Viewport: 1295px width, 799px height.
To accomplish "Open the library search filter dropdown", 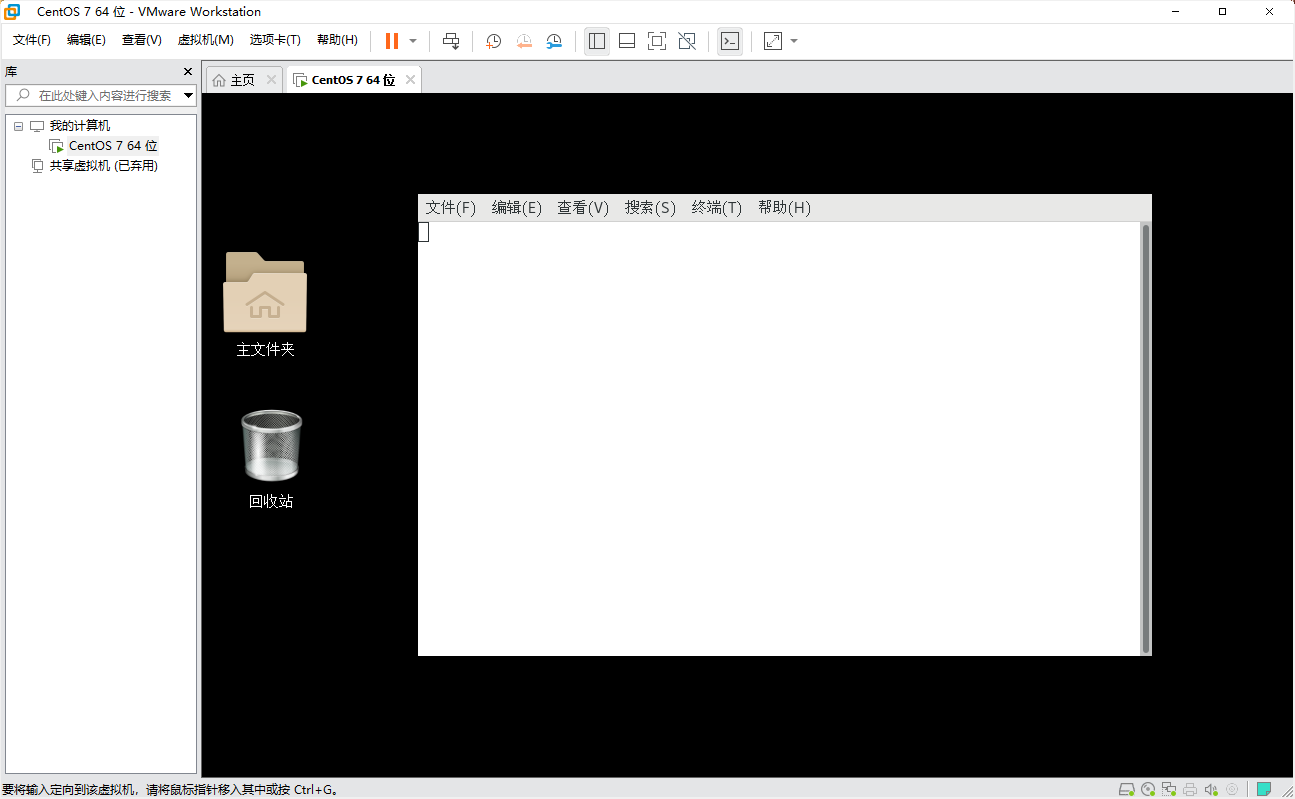I will 189,96.
